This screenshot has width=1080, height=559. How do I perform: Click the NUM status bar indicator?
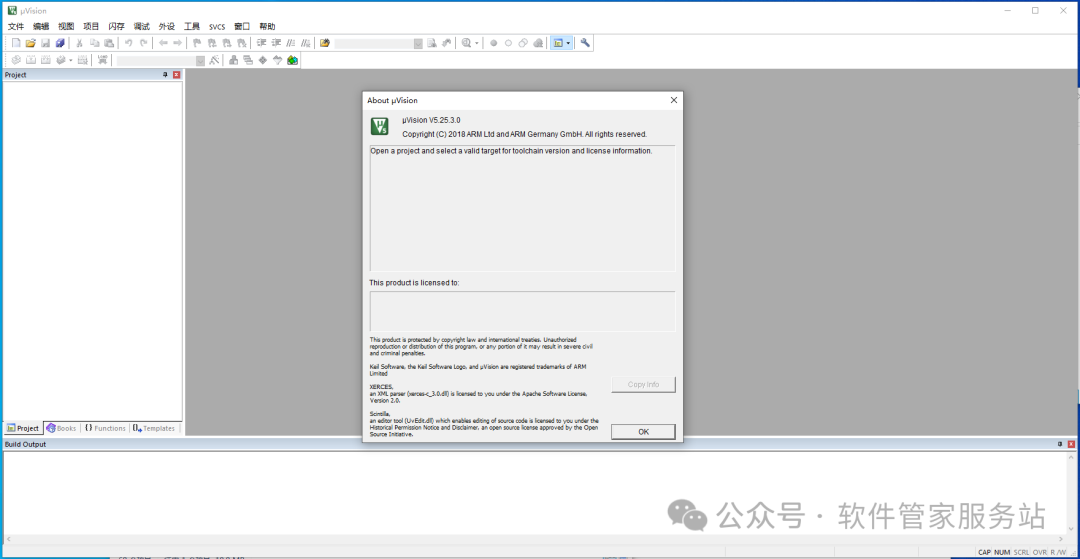click(x=1001, y=552)
